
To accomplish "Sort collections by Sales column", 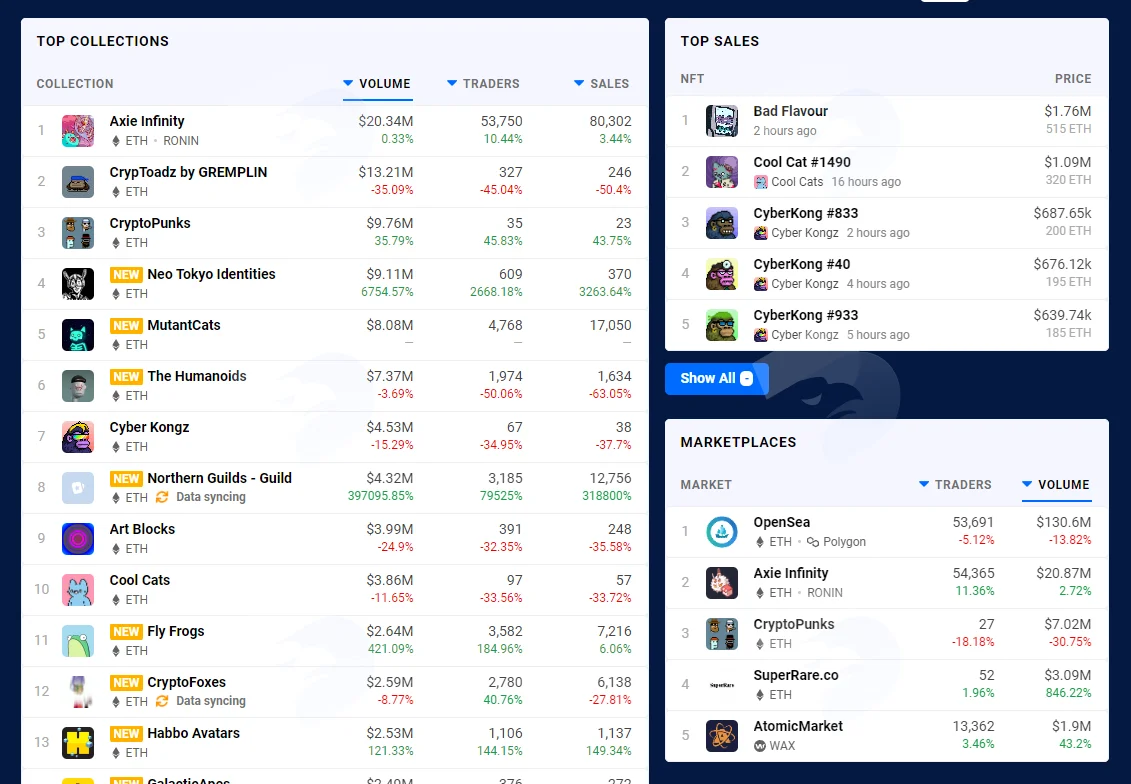I will click(x=602, y=84).
